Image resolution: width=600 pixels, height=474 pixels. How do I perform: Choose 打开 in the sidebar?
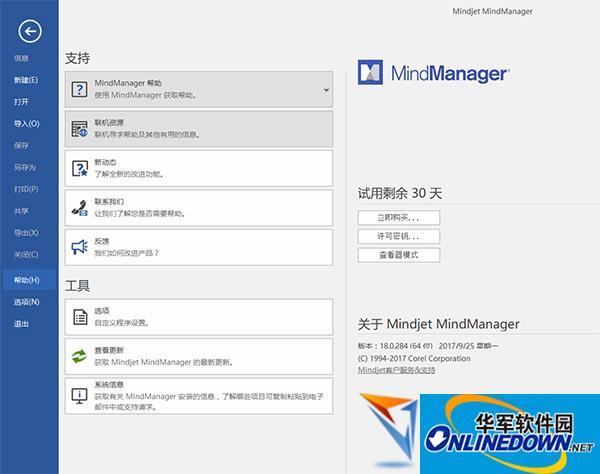21,102
